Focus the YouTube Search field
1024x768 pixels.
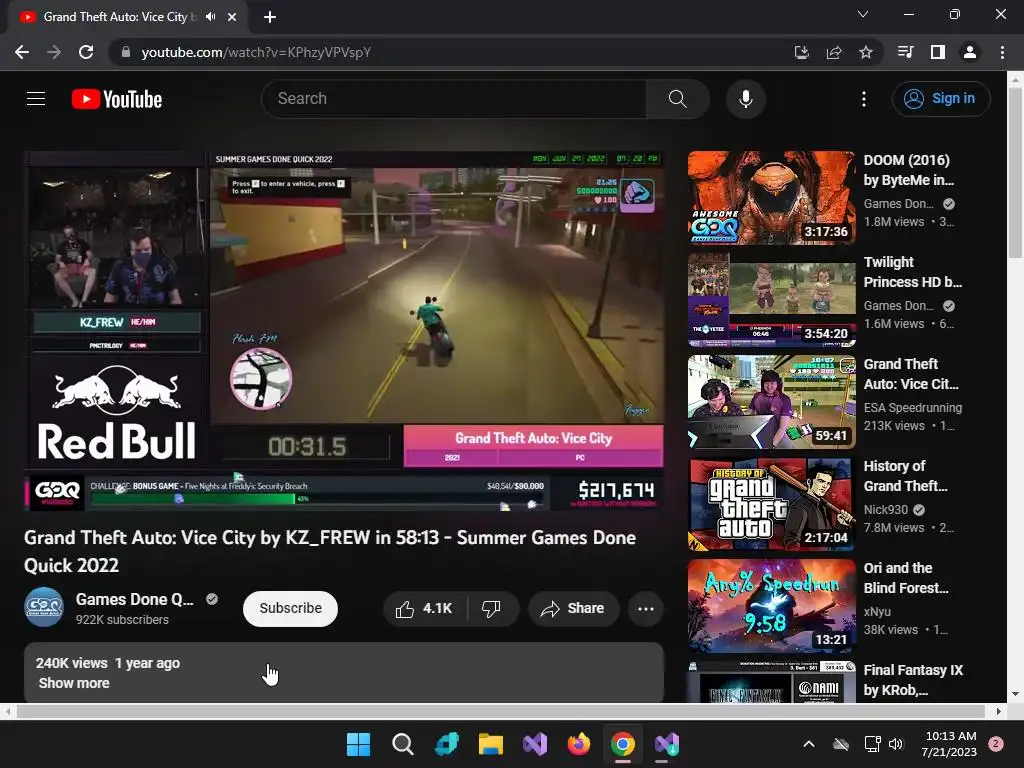(x=454, y=99)
